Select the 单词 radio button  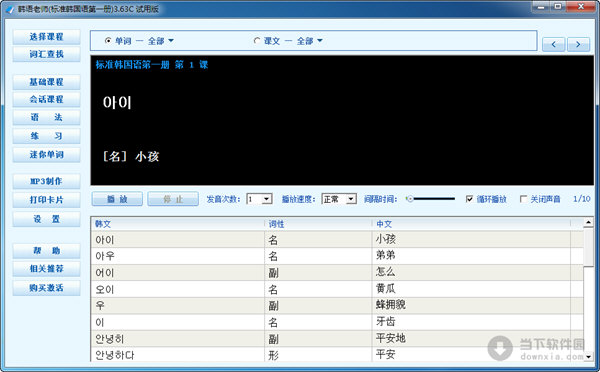click(x=108, y=41)
